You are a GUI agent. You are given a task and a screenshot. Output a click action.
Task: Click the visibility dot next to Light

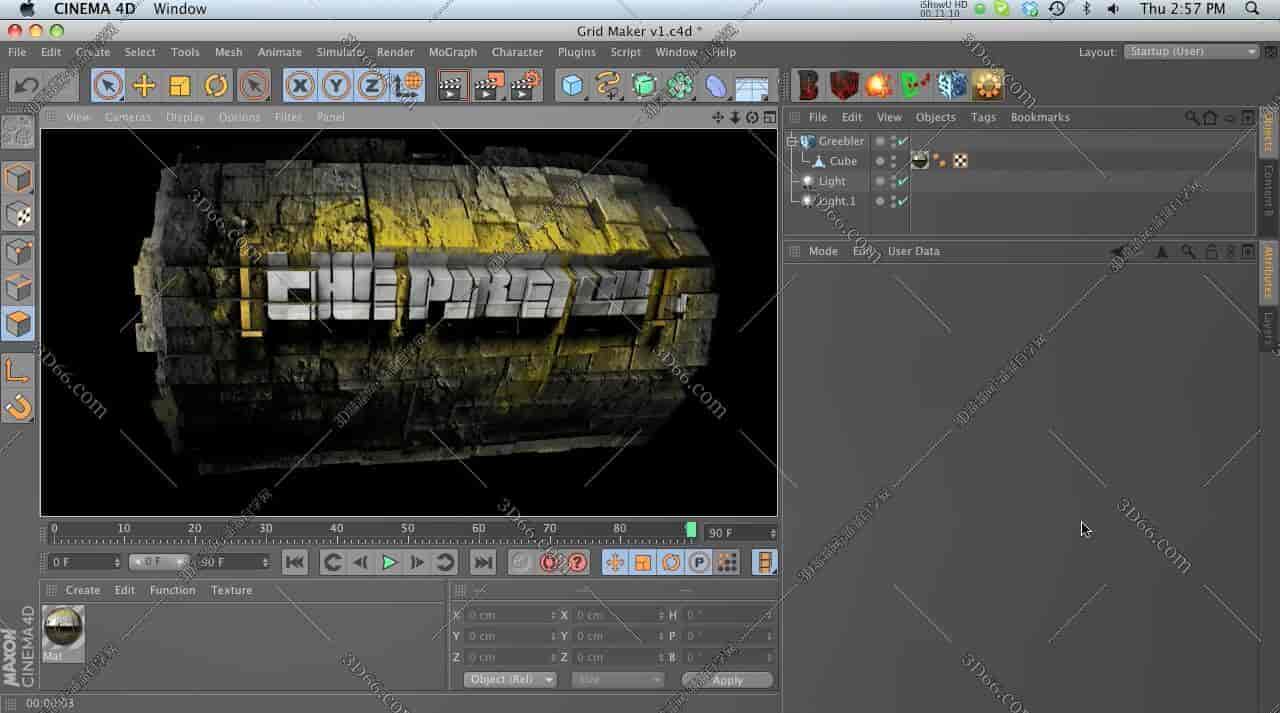click(x=879, y=181)
